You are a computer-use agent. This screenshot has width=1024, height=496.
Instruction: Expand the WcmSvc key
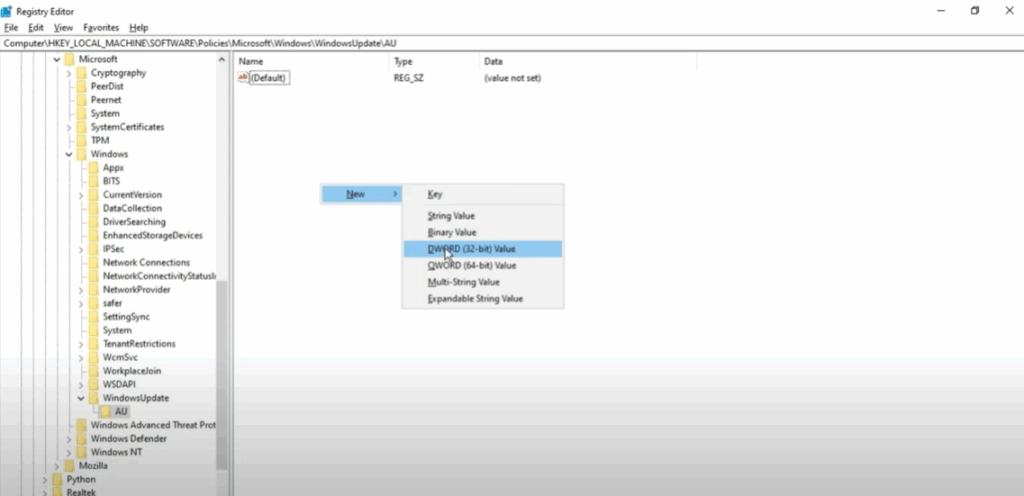pyautogui.click(x=81, y=358)
